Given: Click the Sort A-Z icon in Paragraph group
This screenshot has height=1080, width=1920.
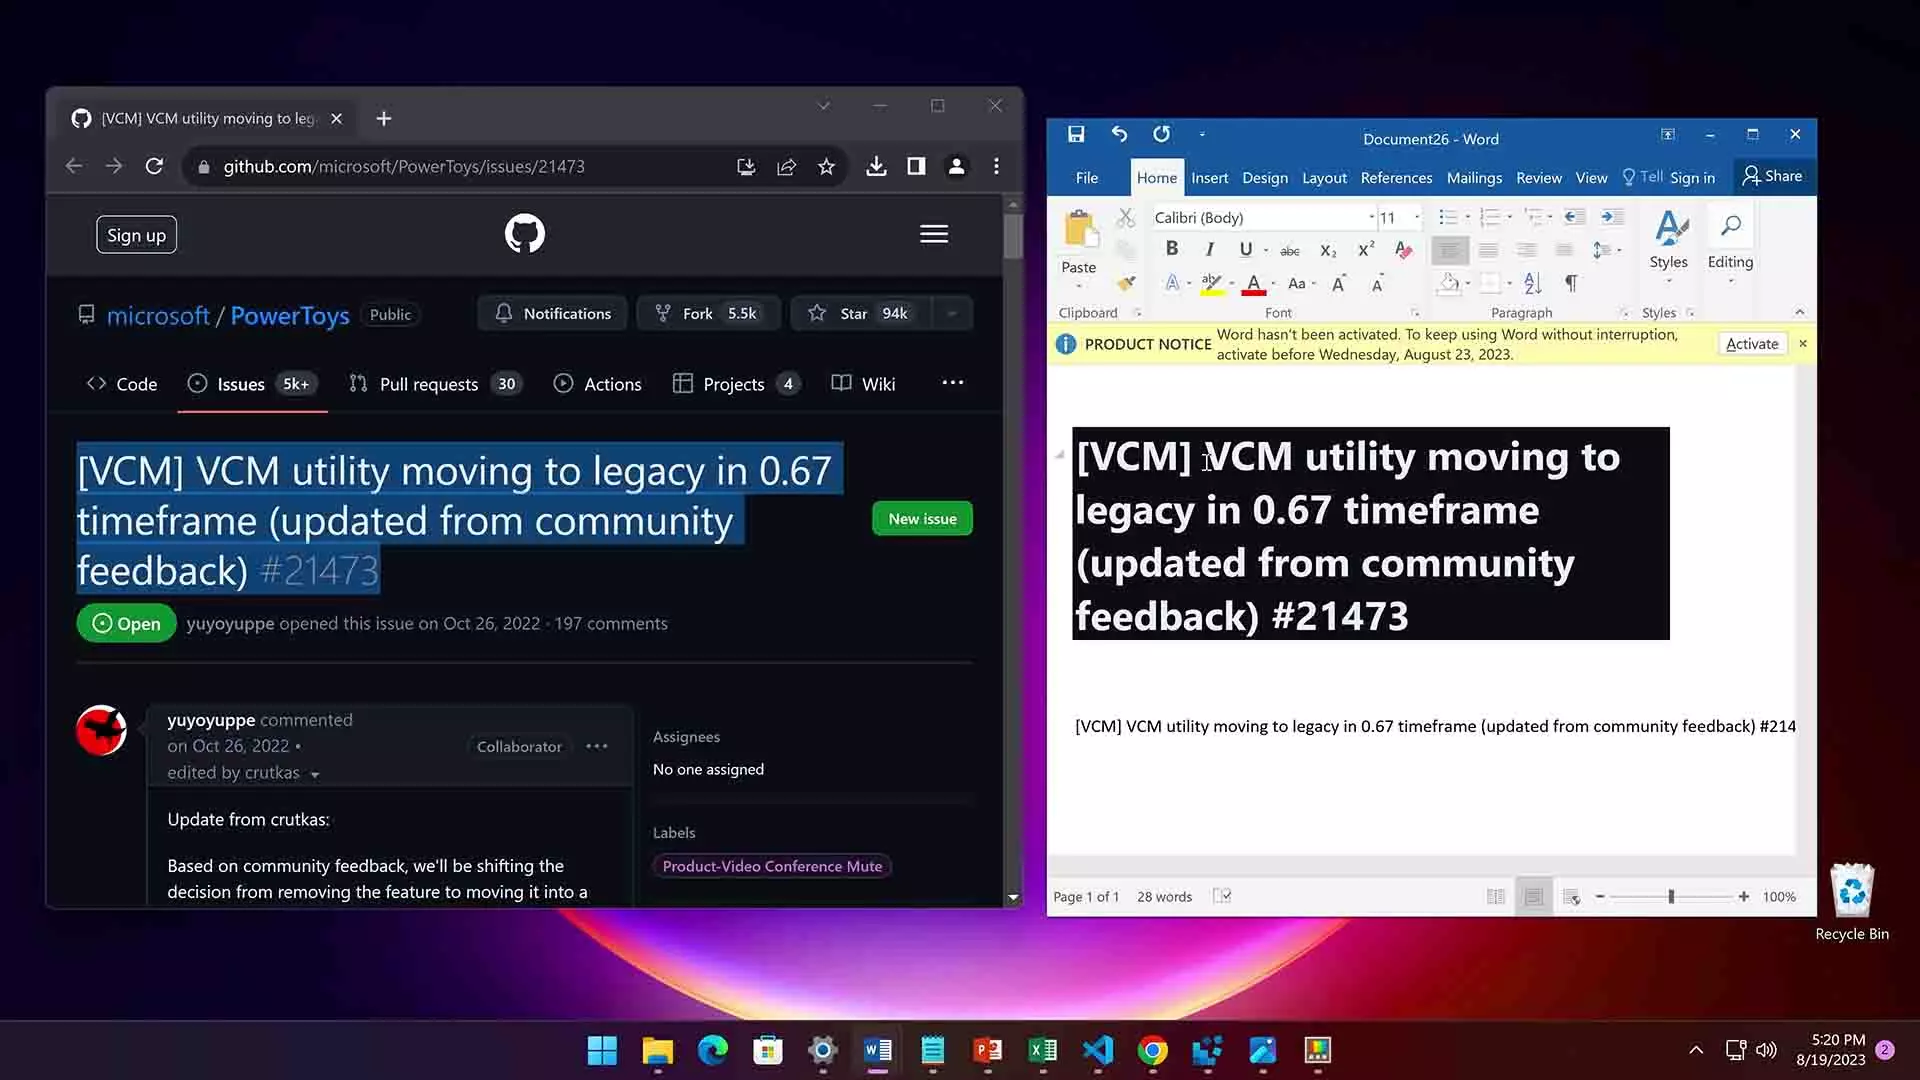Looking at the screenshot, I should (x=1532, y=284).
